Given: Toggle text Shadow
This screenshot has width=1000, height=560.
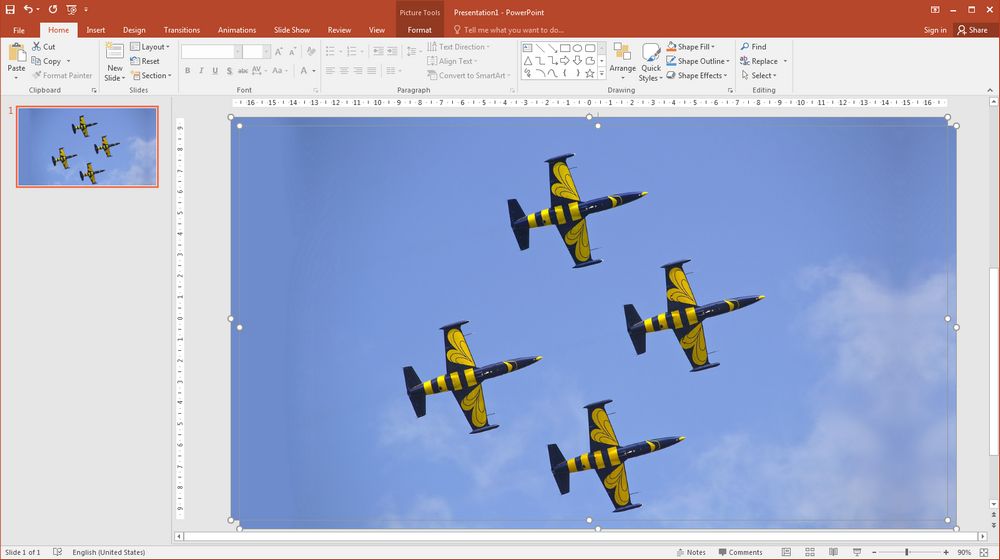Looking at the screenshot, I should coord(229,71).
